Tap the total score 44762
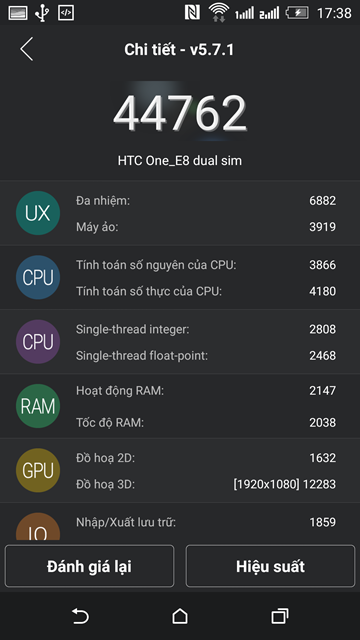360x640 pixels. pos(180,113)
